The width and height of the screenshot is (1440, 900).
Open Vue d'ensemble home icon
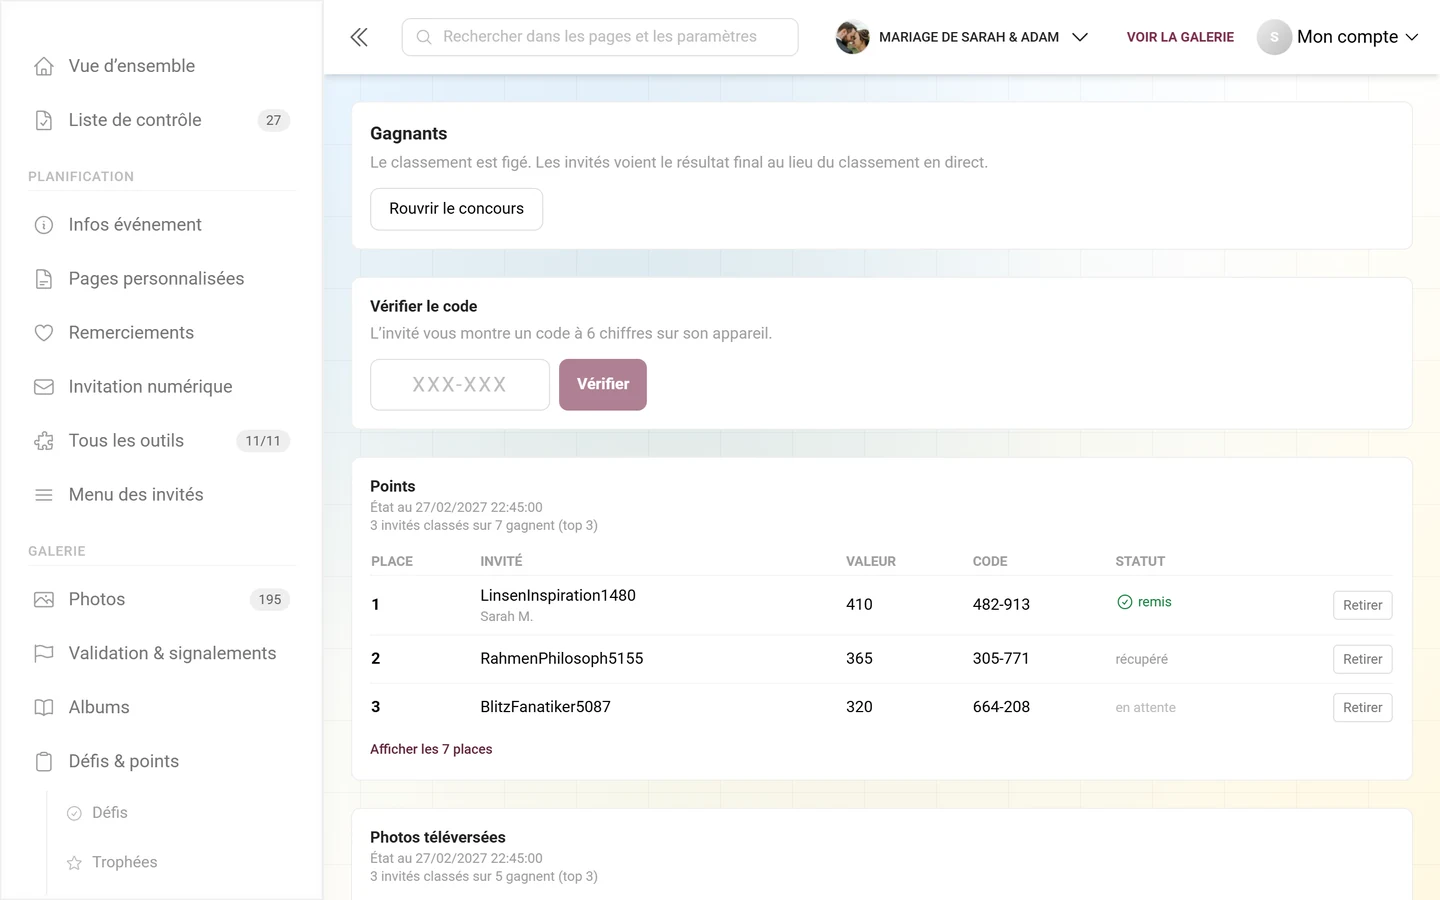tap(44, 66)
